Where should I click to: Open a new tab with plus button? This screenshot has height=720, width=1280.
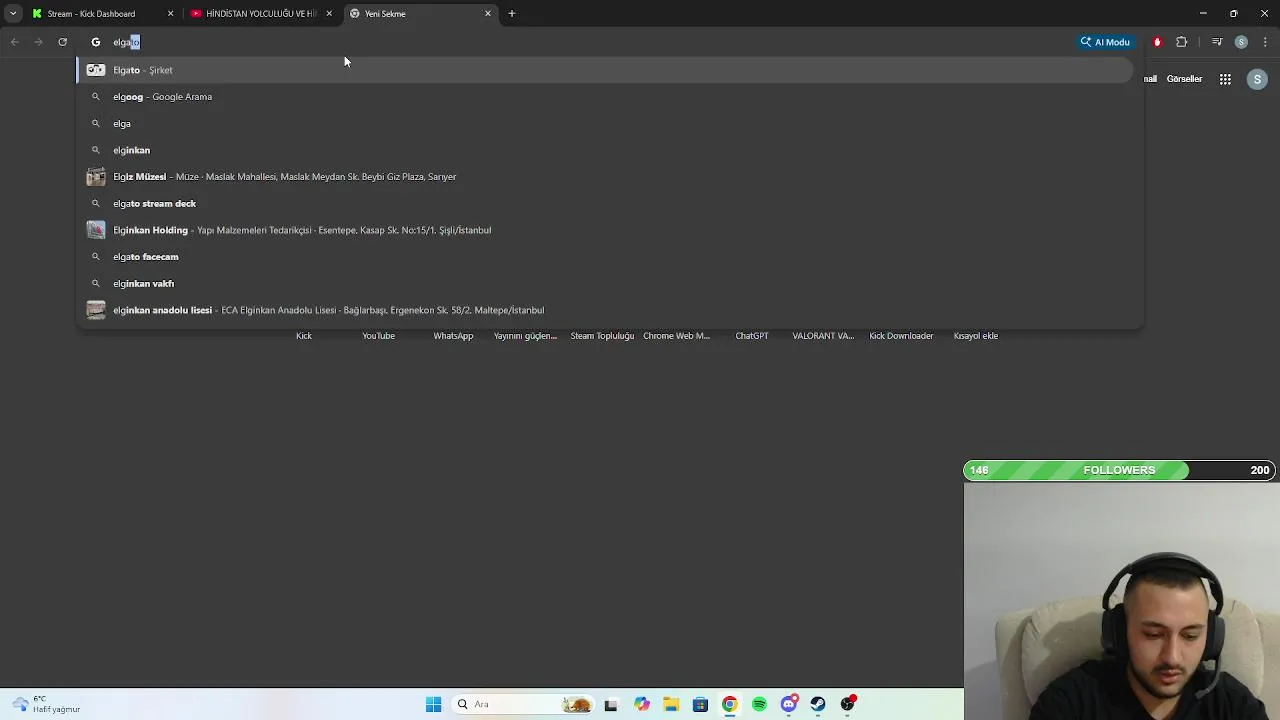pos(512,14)
